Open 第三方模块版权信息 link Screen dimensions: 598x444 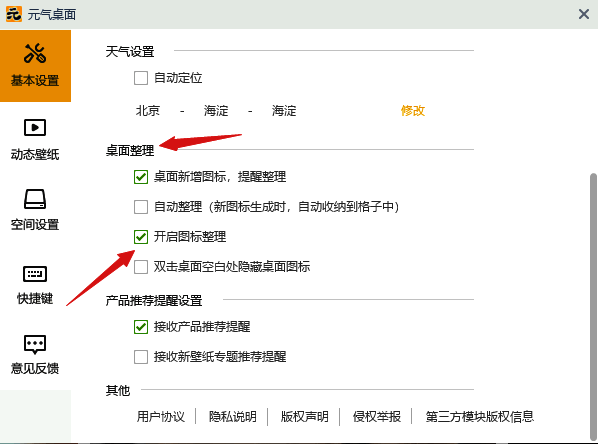(x=480, y=417)
